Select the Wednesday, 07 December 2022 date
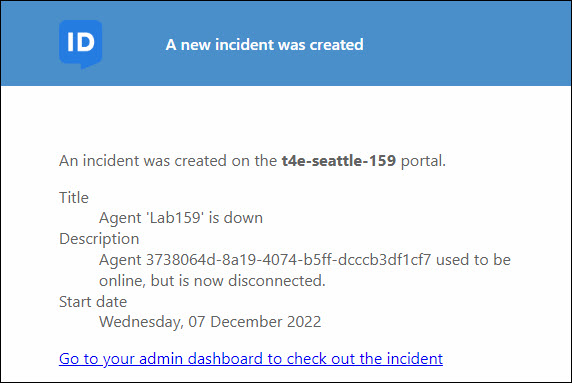 coord(210,322)
